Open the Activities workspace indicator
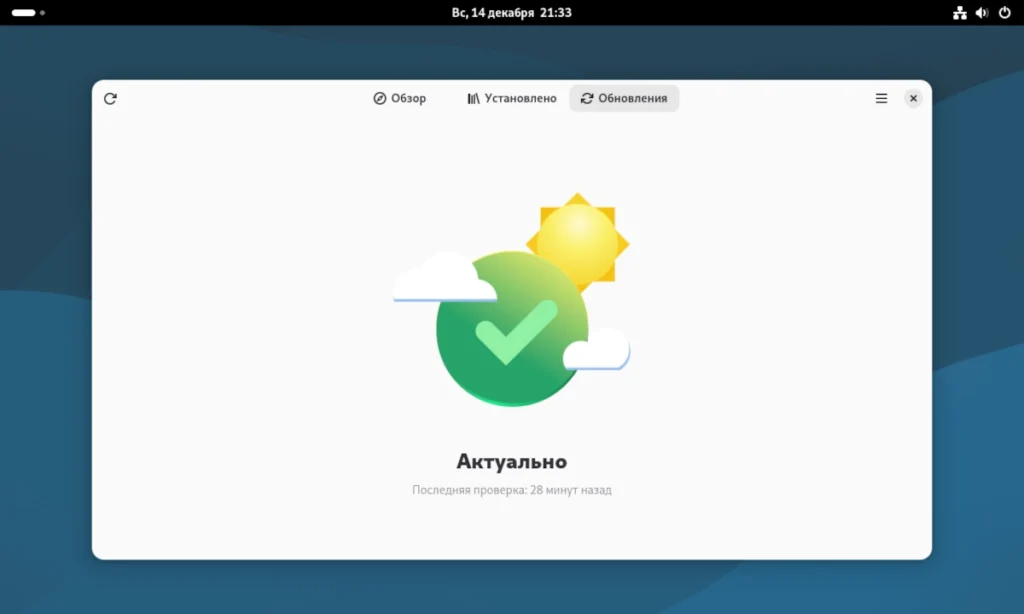Viewport: 1024px width, 614px height. coord(28,12)
